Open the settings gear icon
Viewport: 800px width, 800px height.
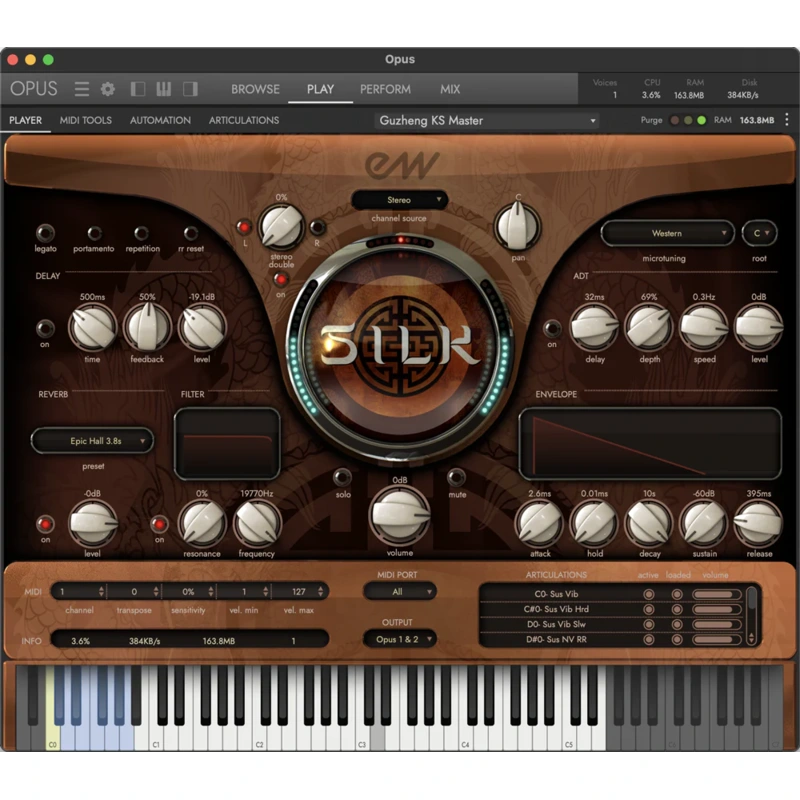pos(108,89)
